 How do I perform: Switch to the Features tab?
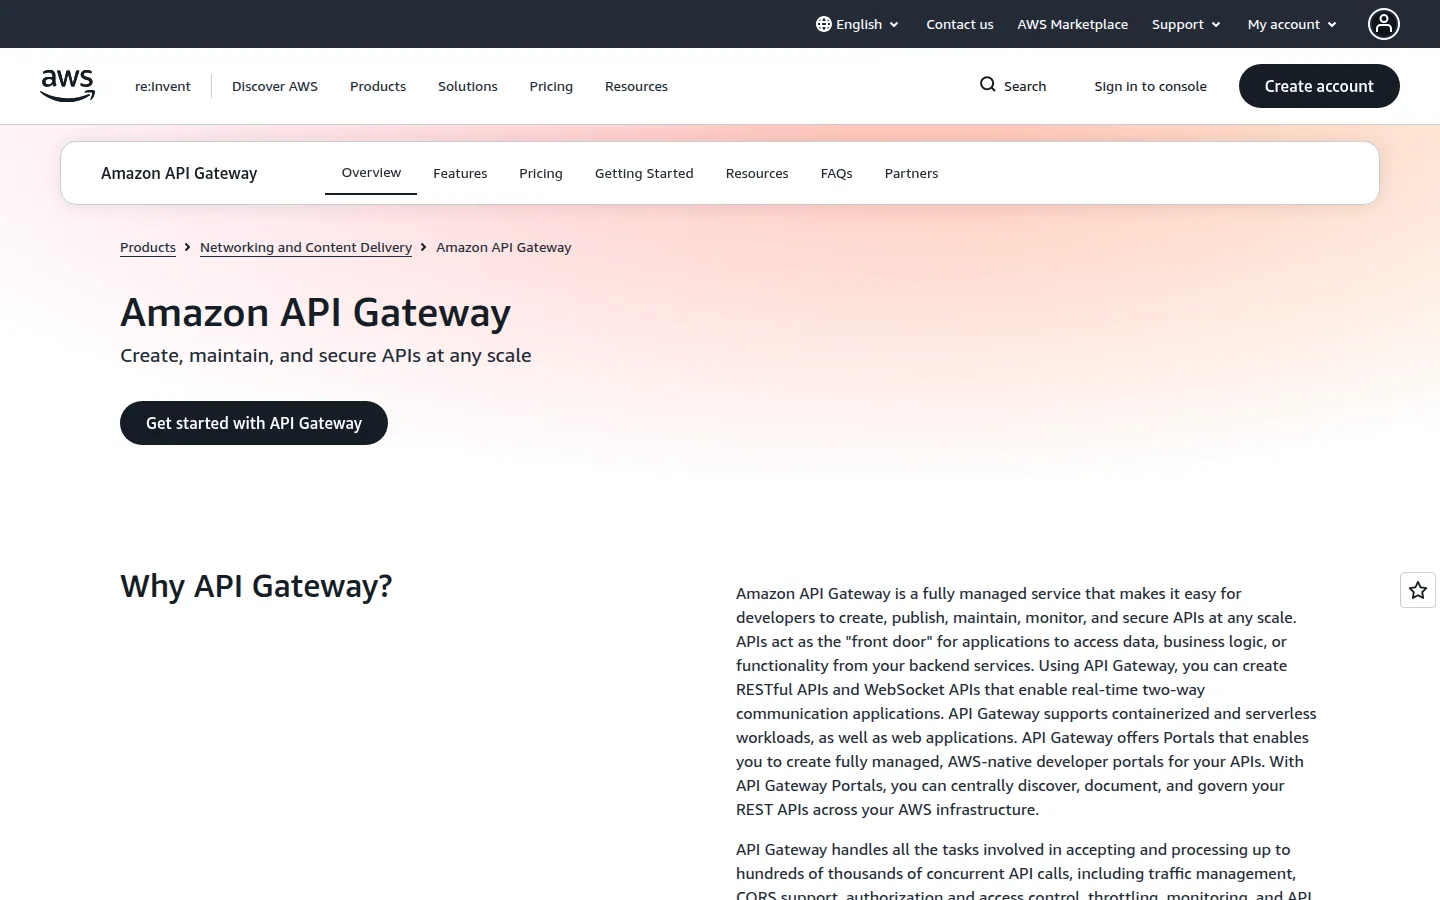pyautogui.click(x=460, y=173)
